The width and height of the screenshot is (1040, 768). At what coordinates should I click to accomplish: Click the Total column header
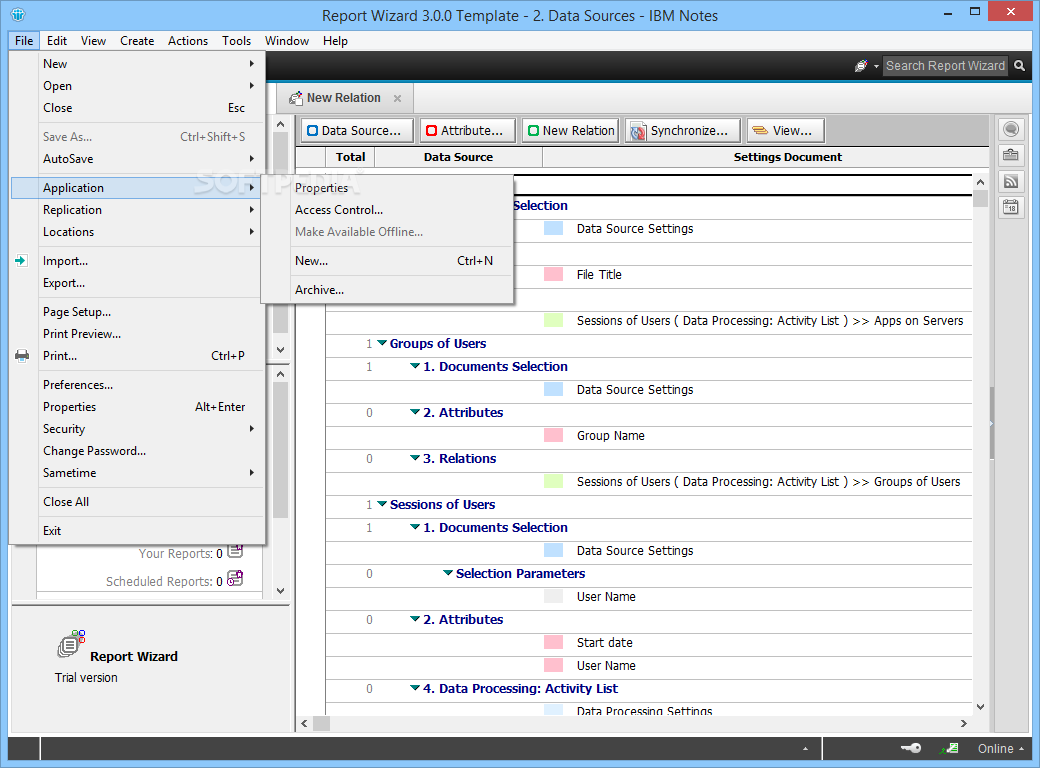(350, 157)
